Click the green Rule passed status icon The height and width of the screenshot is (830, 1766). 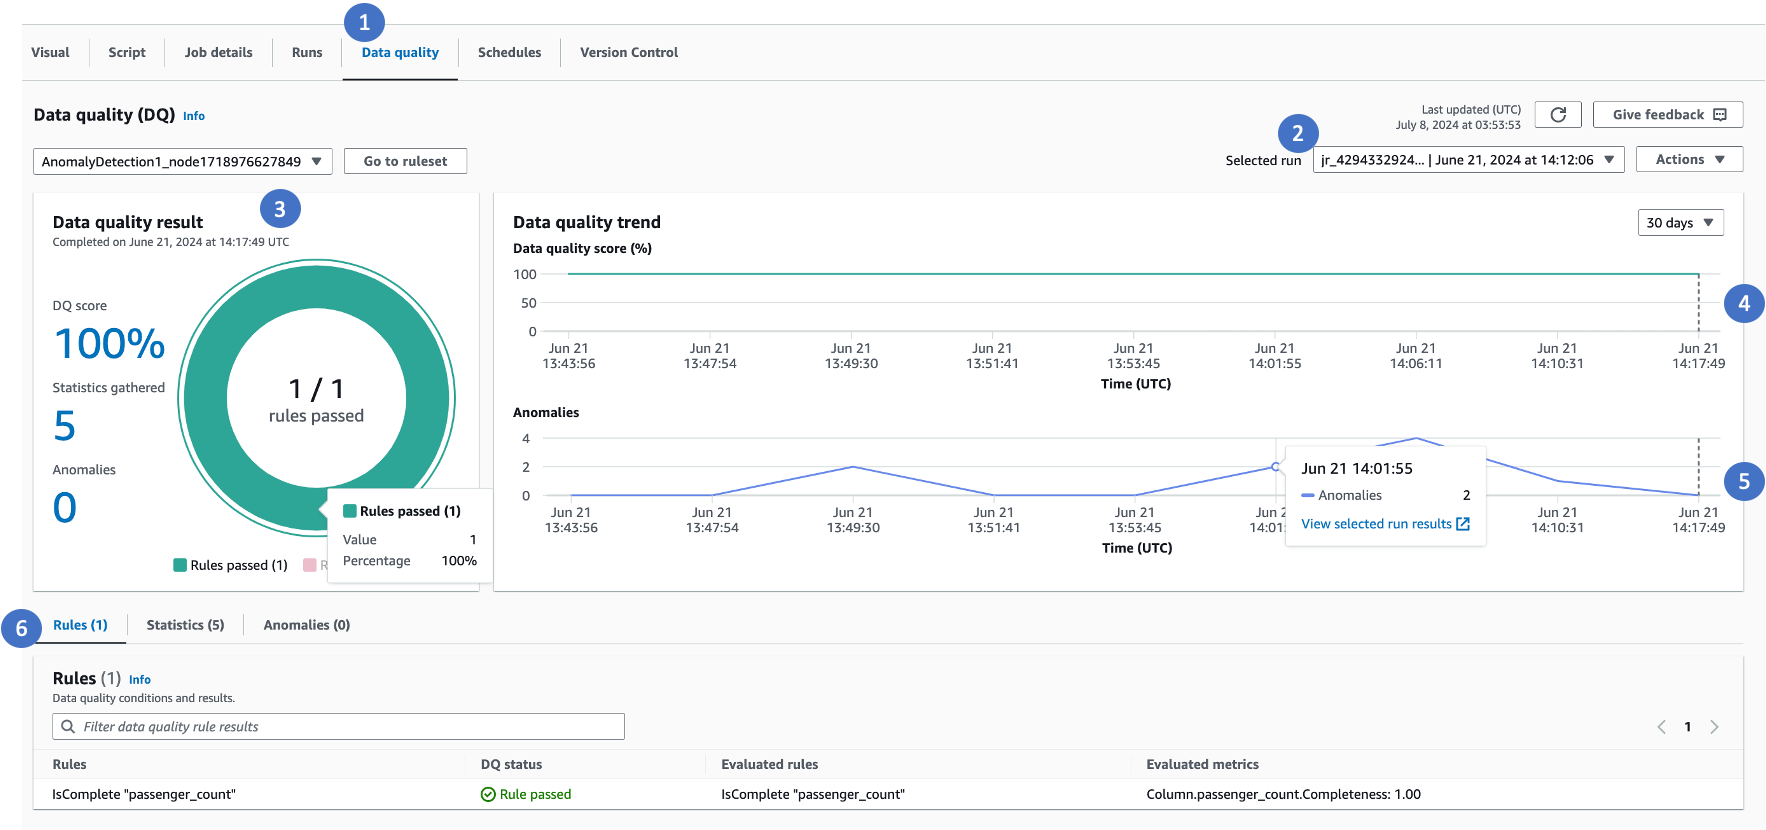point(488,795)
